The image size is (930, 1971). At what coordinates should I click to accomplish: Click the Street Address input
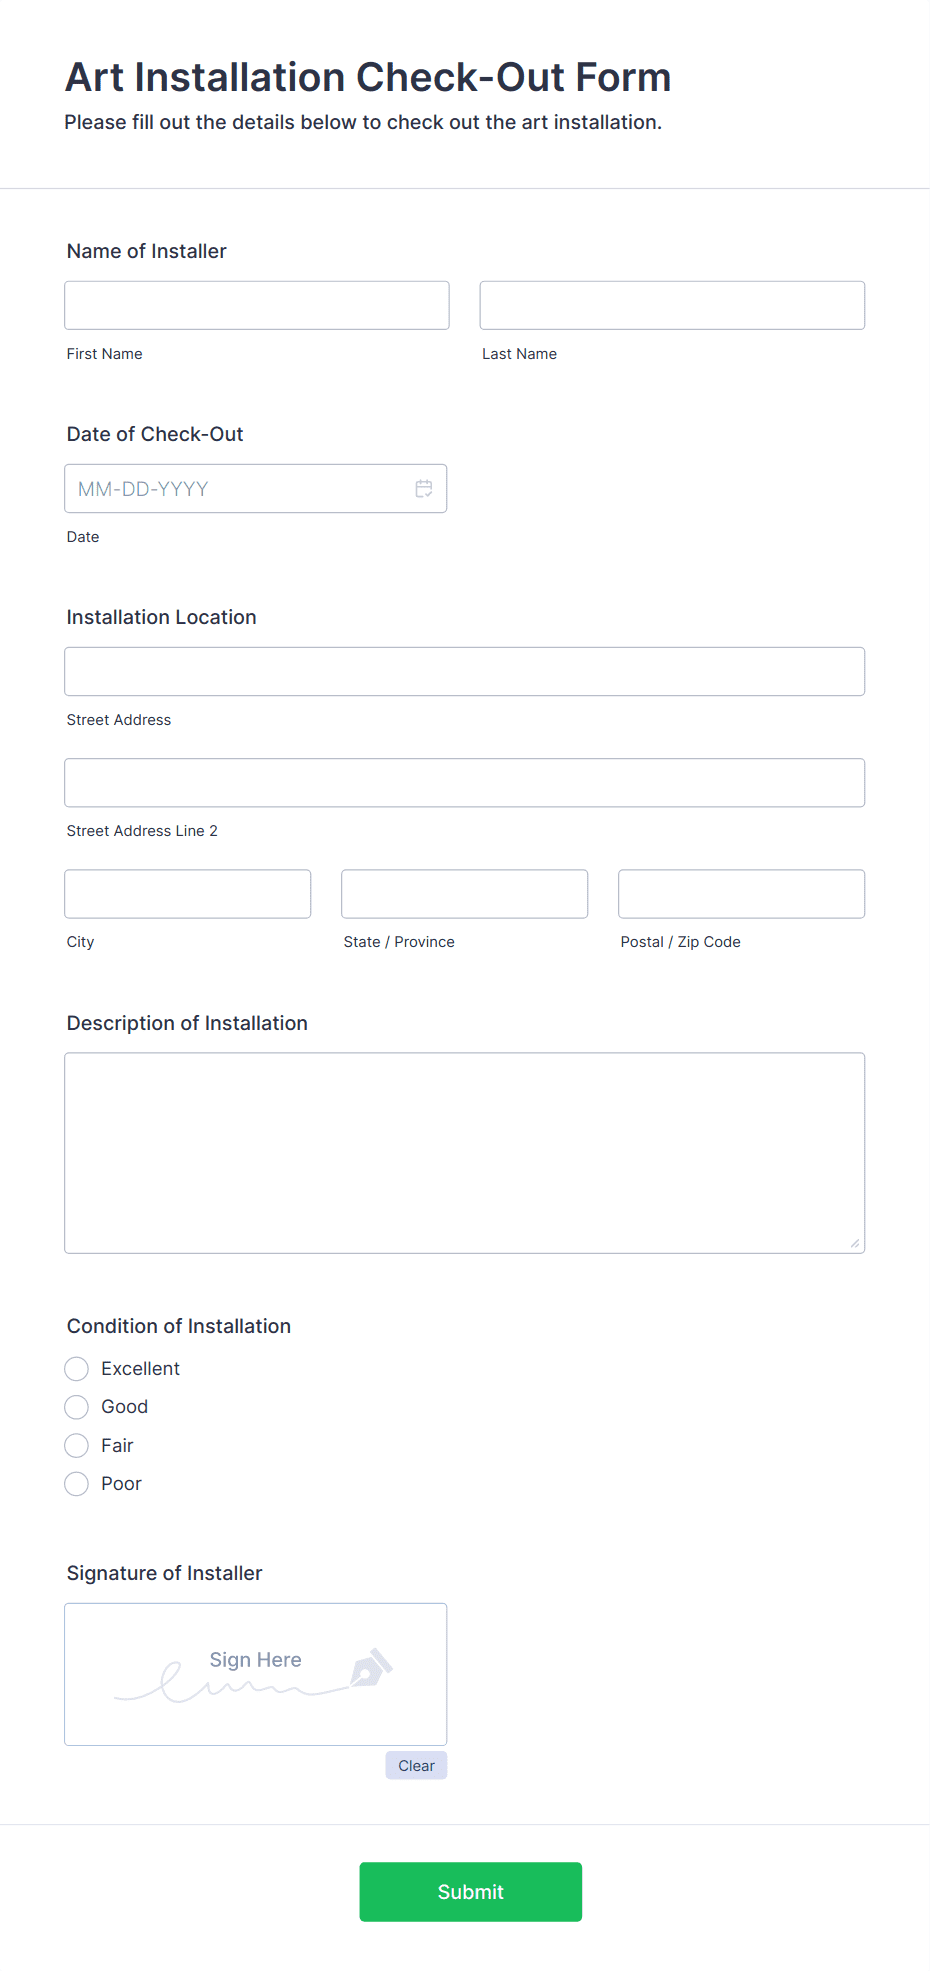465,672
